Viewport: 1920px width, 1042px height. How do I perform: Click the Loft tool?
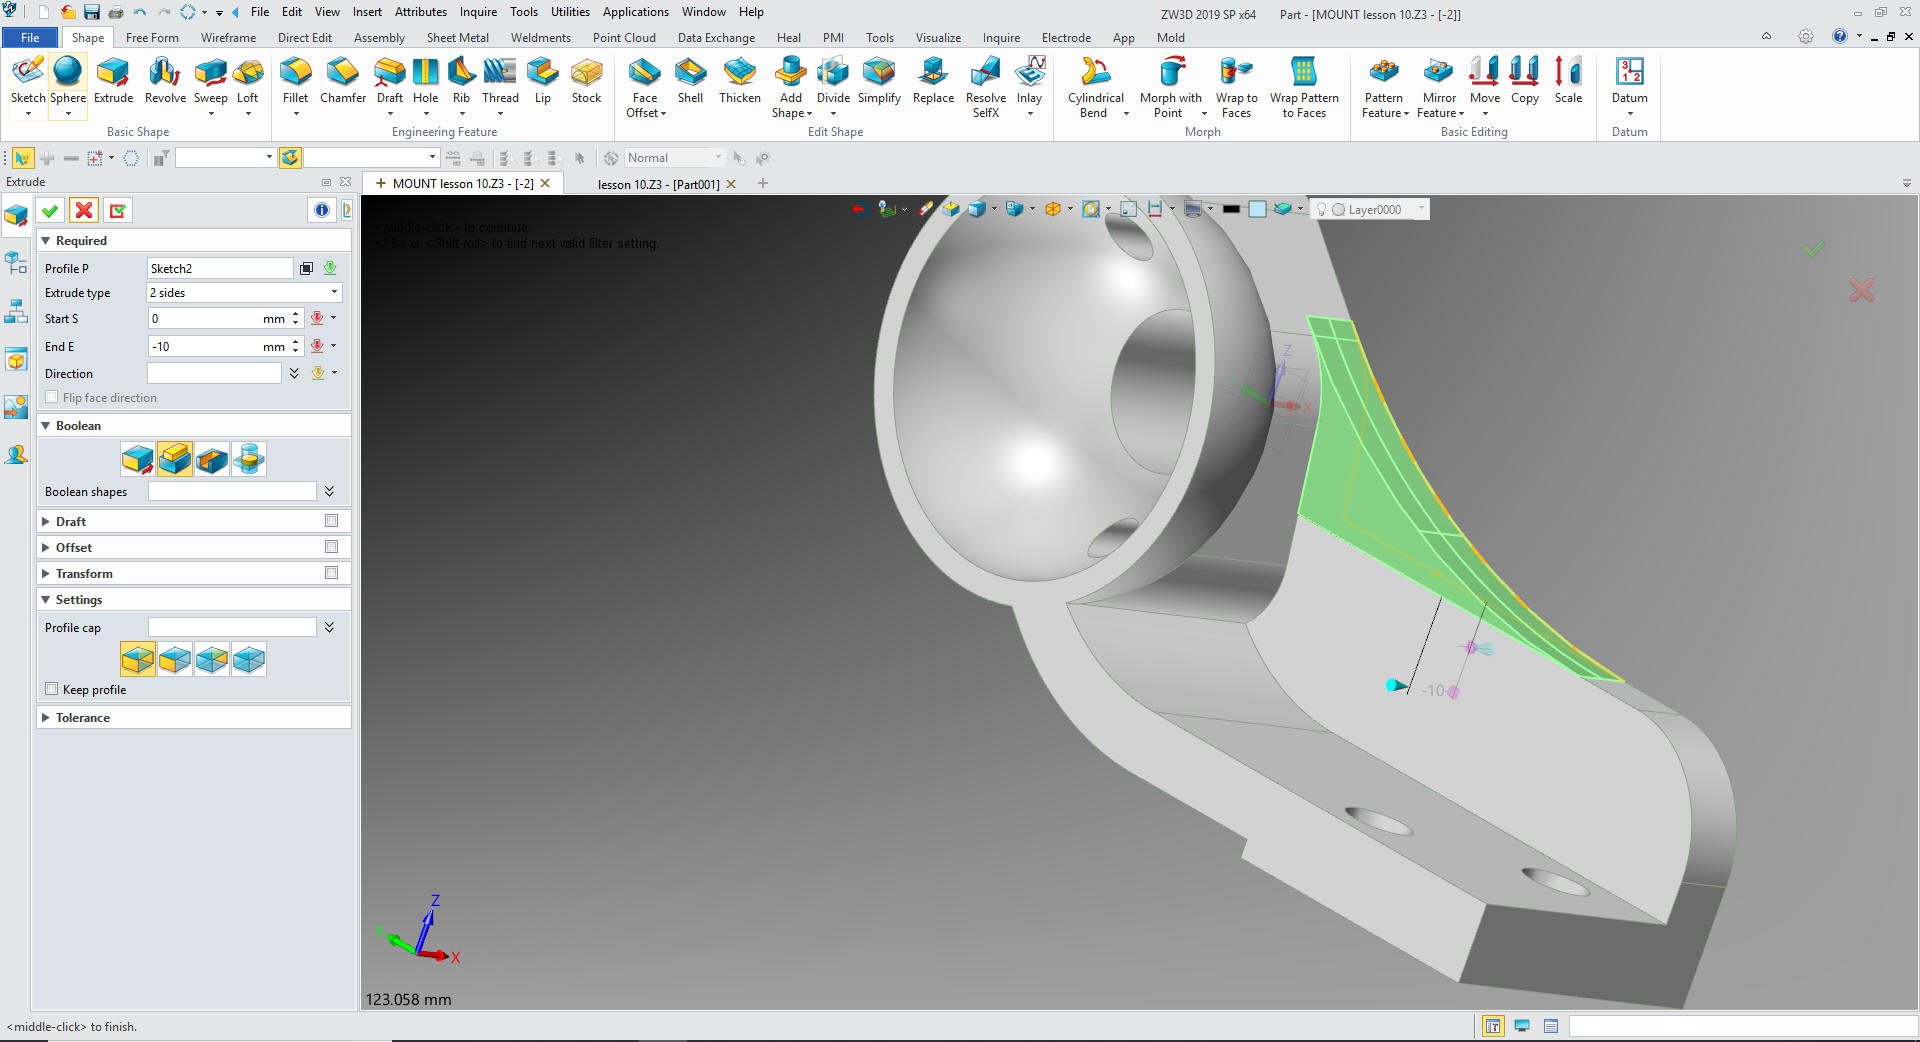(247, 80)
